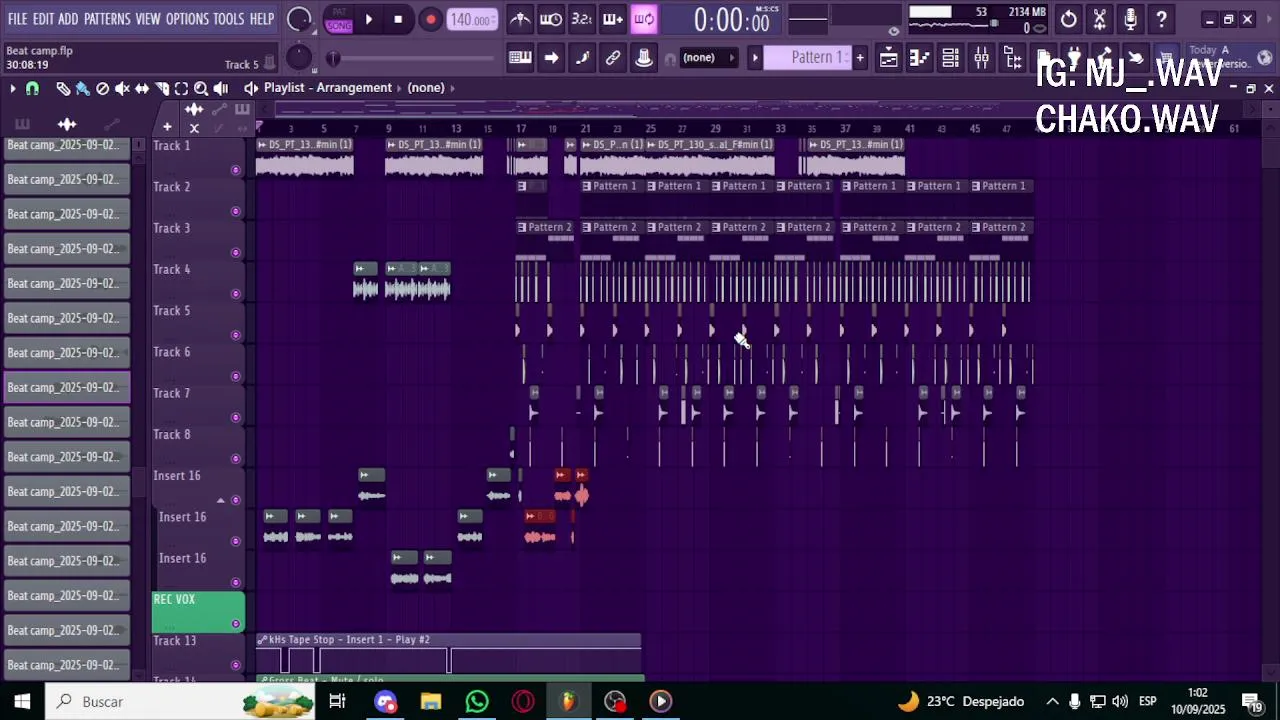
Task: Toggle auto-scroll arrow icon
Action: (x=551, y=58)
